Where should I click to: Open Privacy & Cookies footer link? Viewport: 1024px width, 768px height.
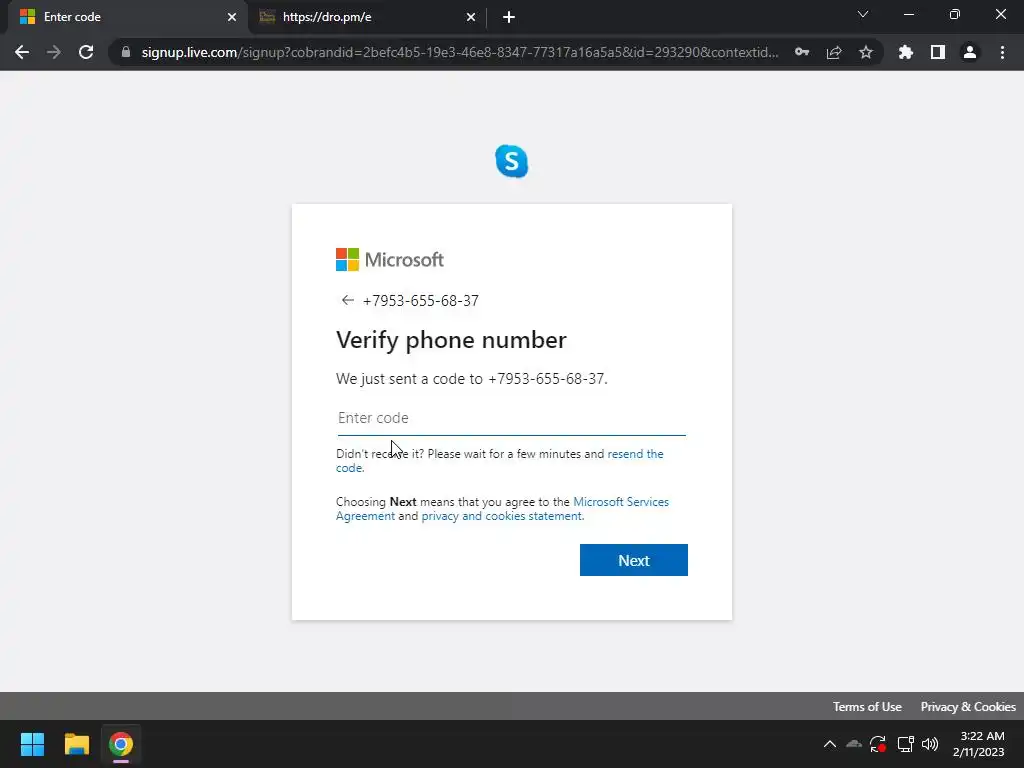(x=968, y=707)
